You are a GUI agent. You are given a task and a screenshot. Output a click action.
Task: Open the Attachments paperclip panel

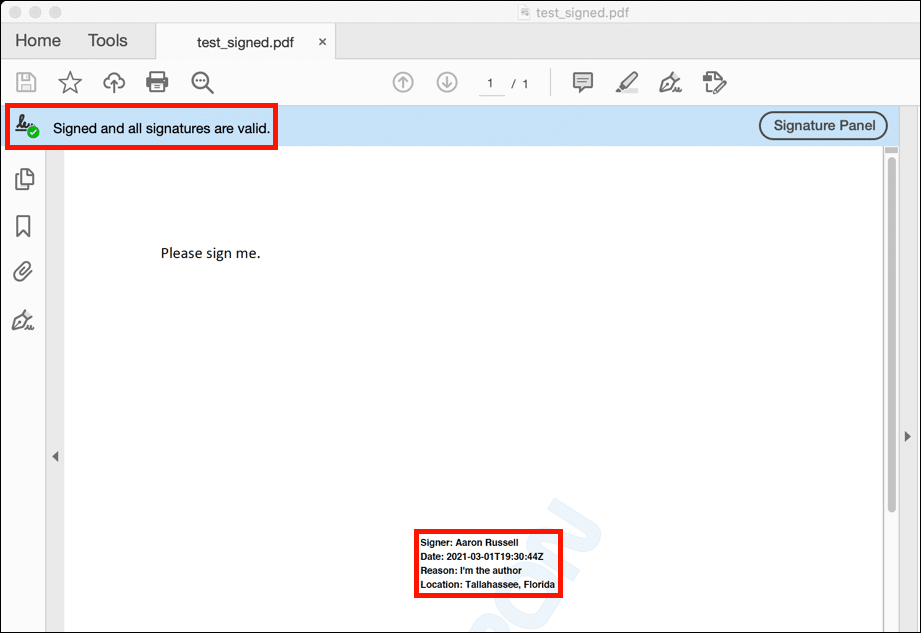23,272
